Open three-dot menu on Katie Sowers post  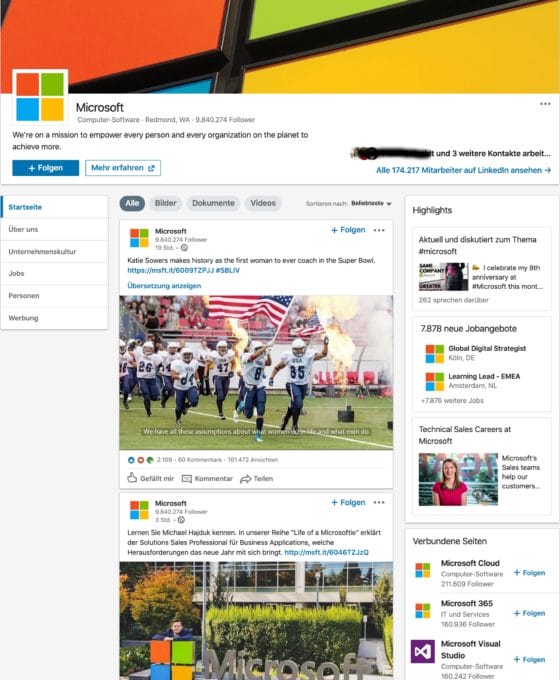(379, 230)
